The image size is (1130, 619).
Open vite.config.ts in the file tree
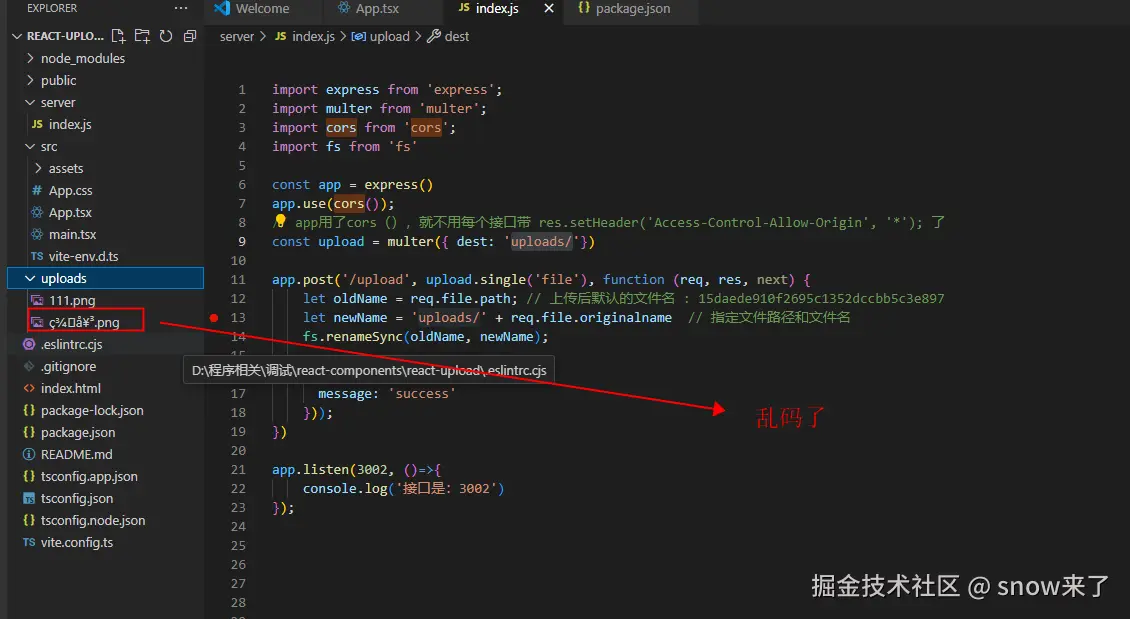[x=76, y=543]
